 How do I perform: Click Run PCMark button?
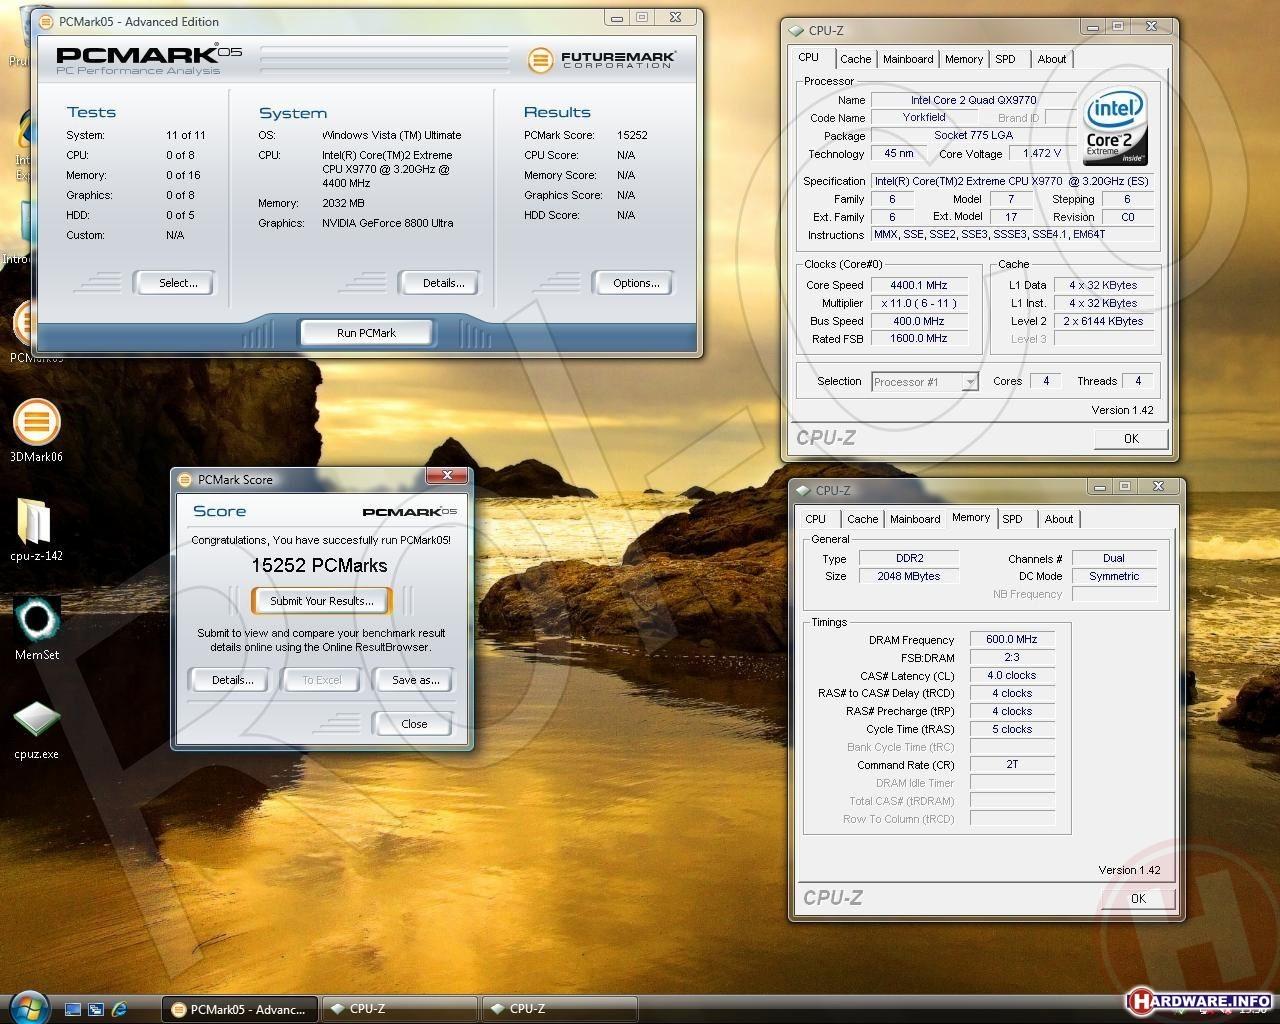click(366, 333)
